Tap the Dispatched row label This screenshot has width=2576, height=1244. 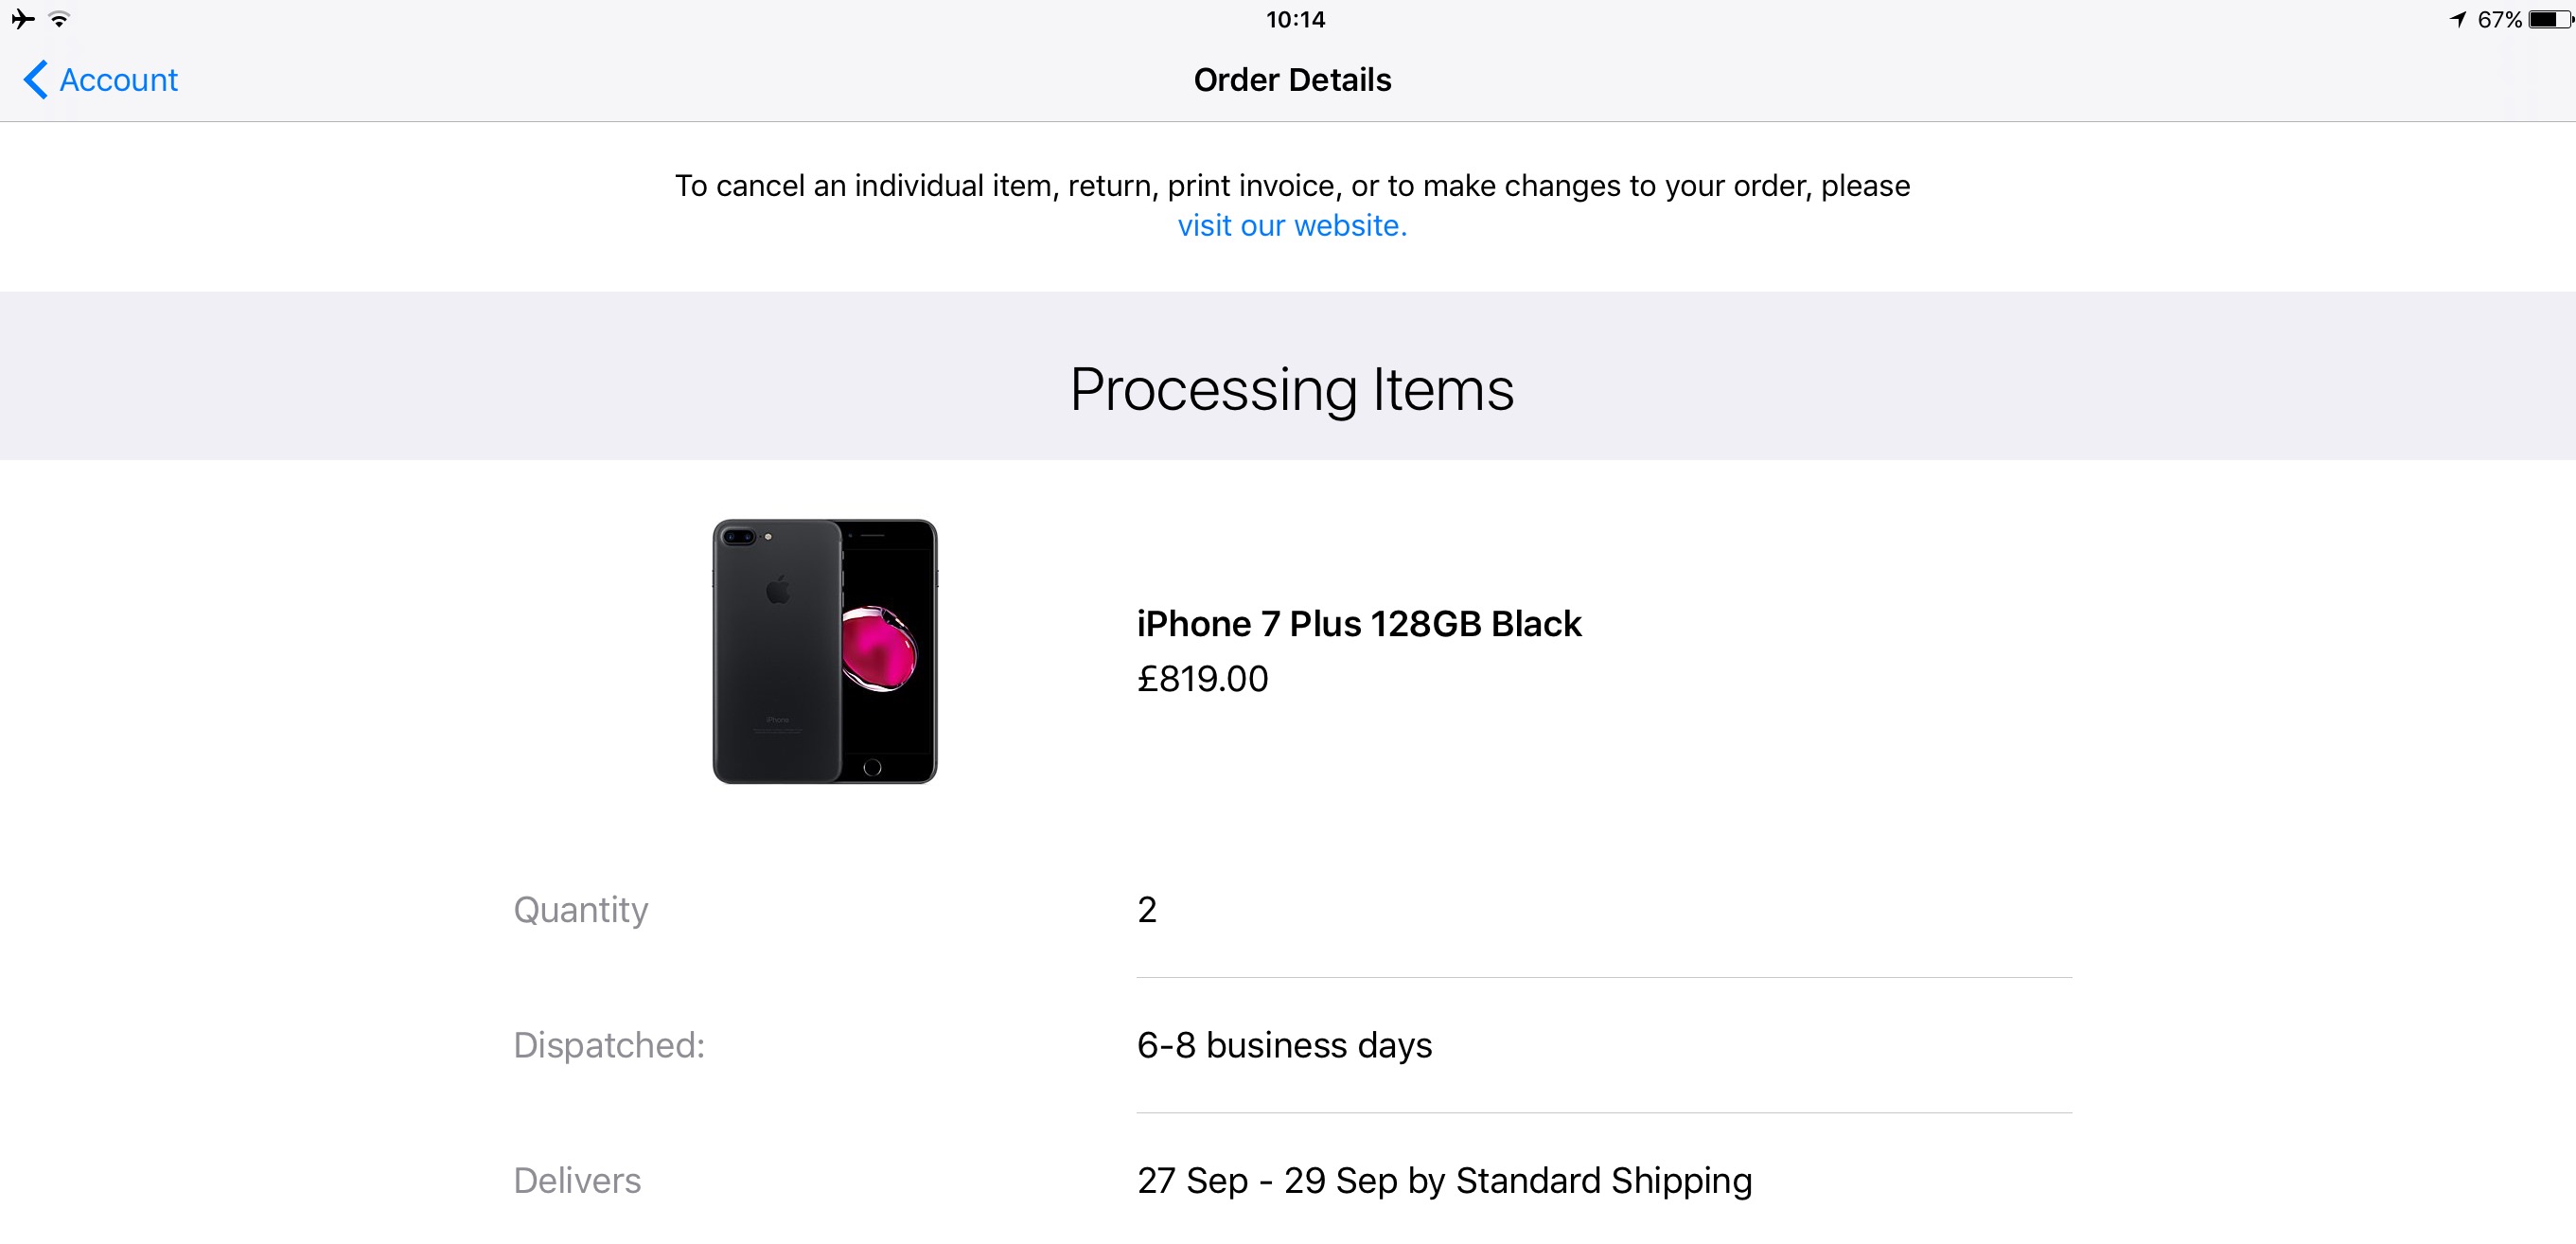(x=608, y=1045)
